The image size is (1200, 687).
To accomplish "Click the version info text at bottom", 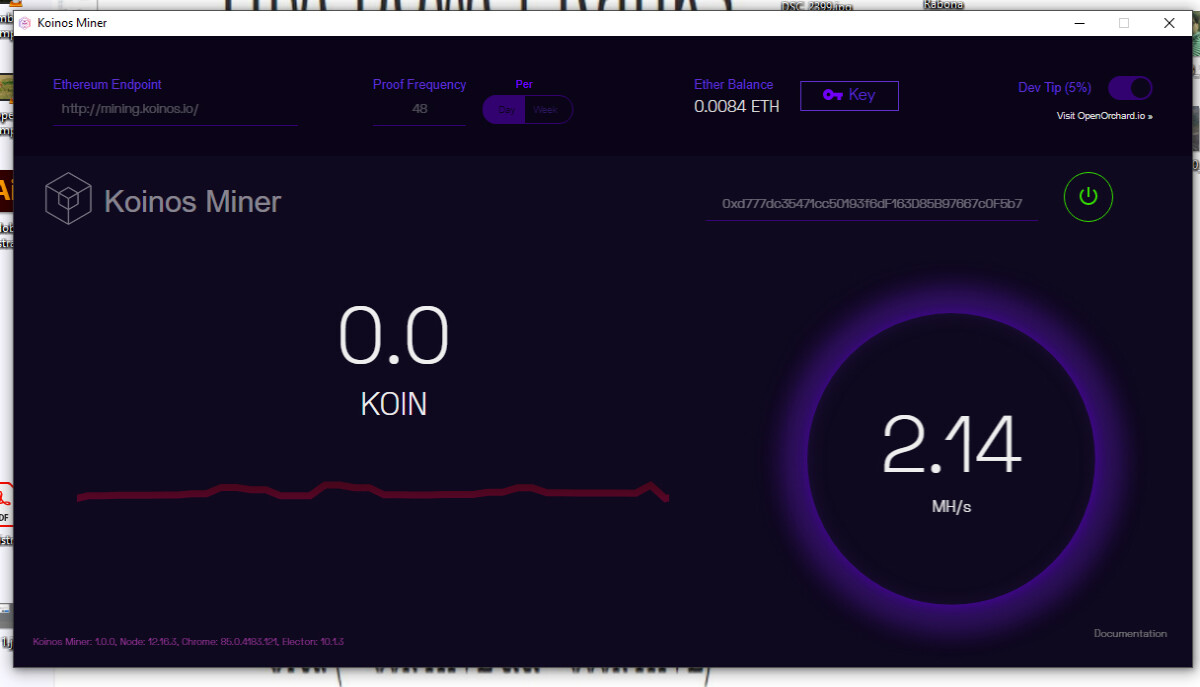I will [x=189, y=641].
